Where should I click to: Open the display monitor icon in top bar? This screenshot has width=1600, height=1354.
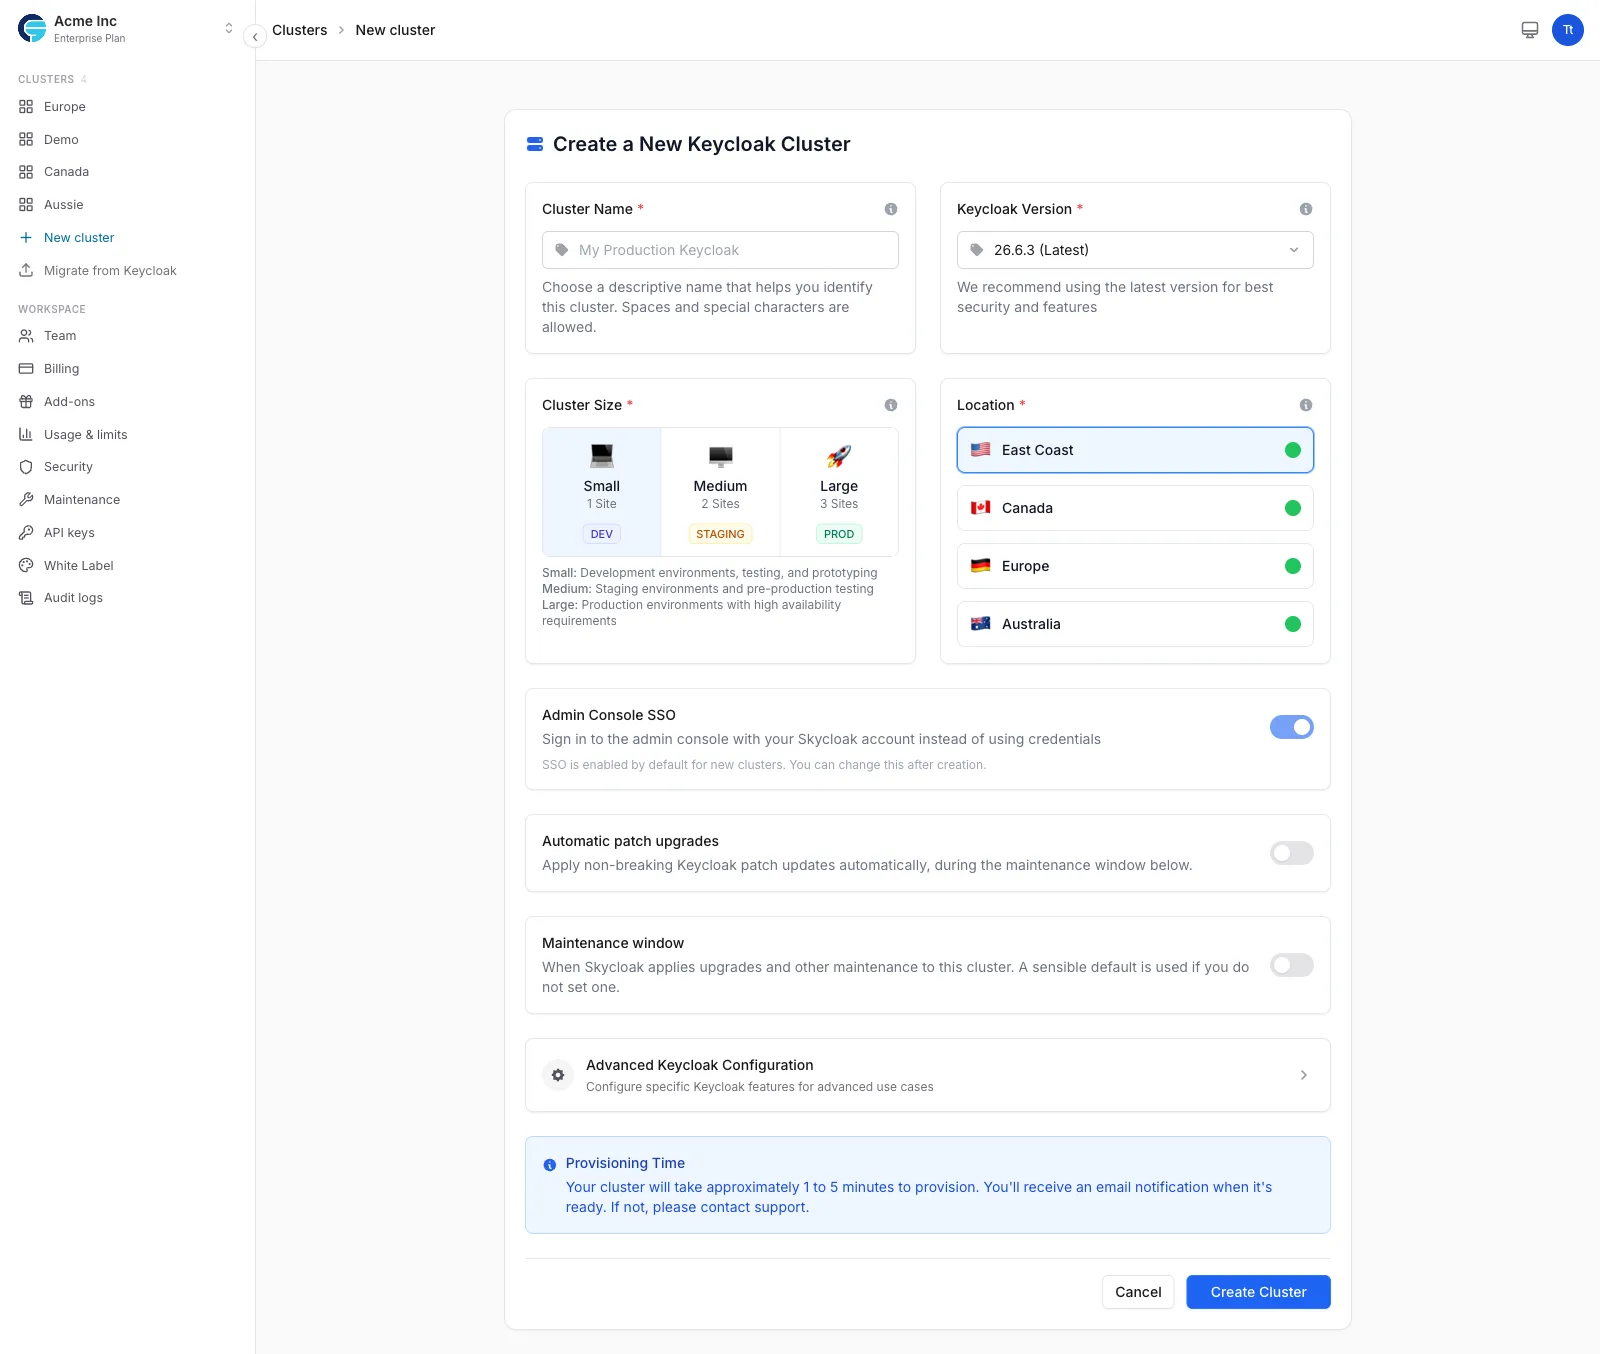tap(1530, 30)
